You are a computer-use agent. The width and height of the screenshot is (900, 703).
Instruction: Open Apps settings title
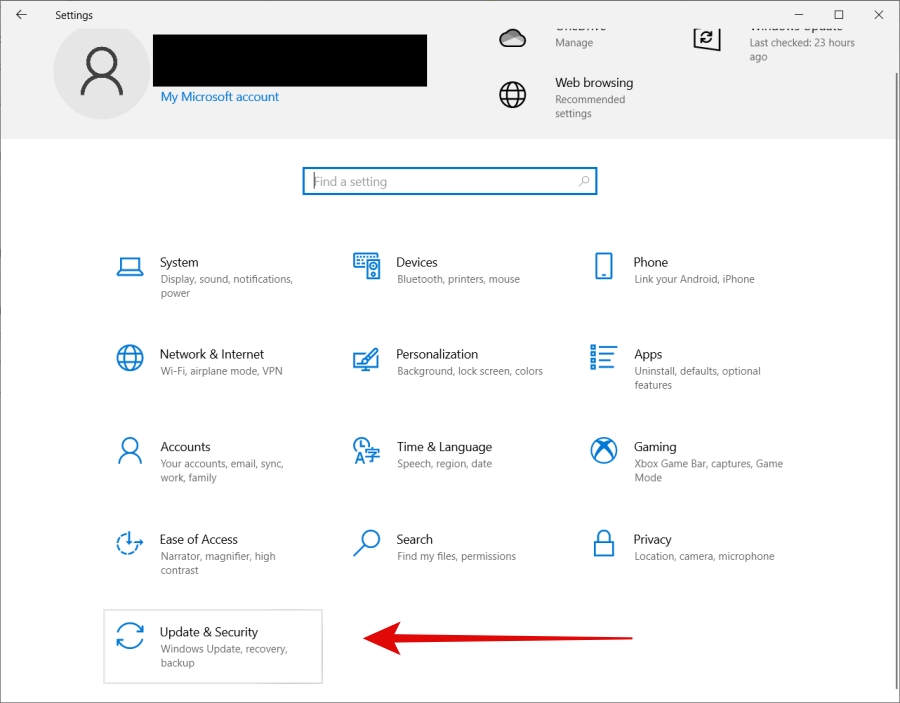point(648,355)
